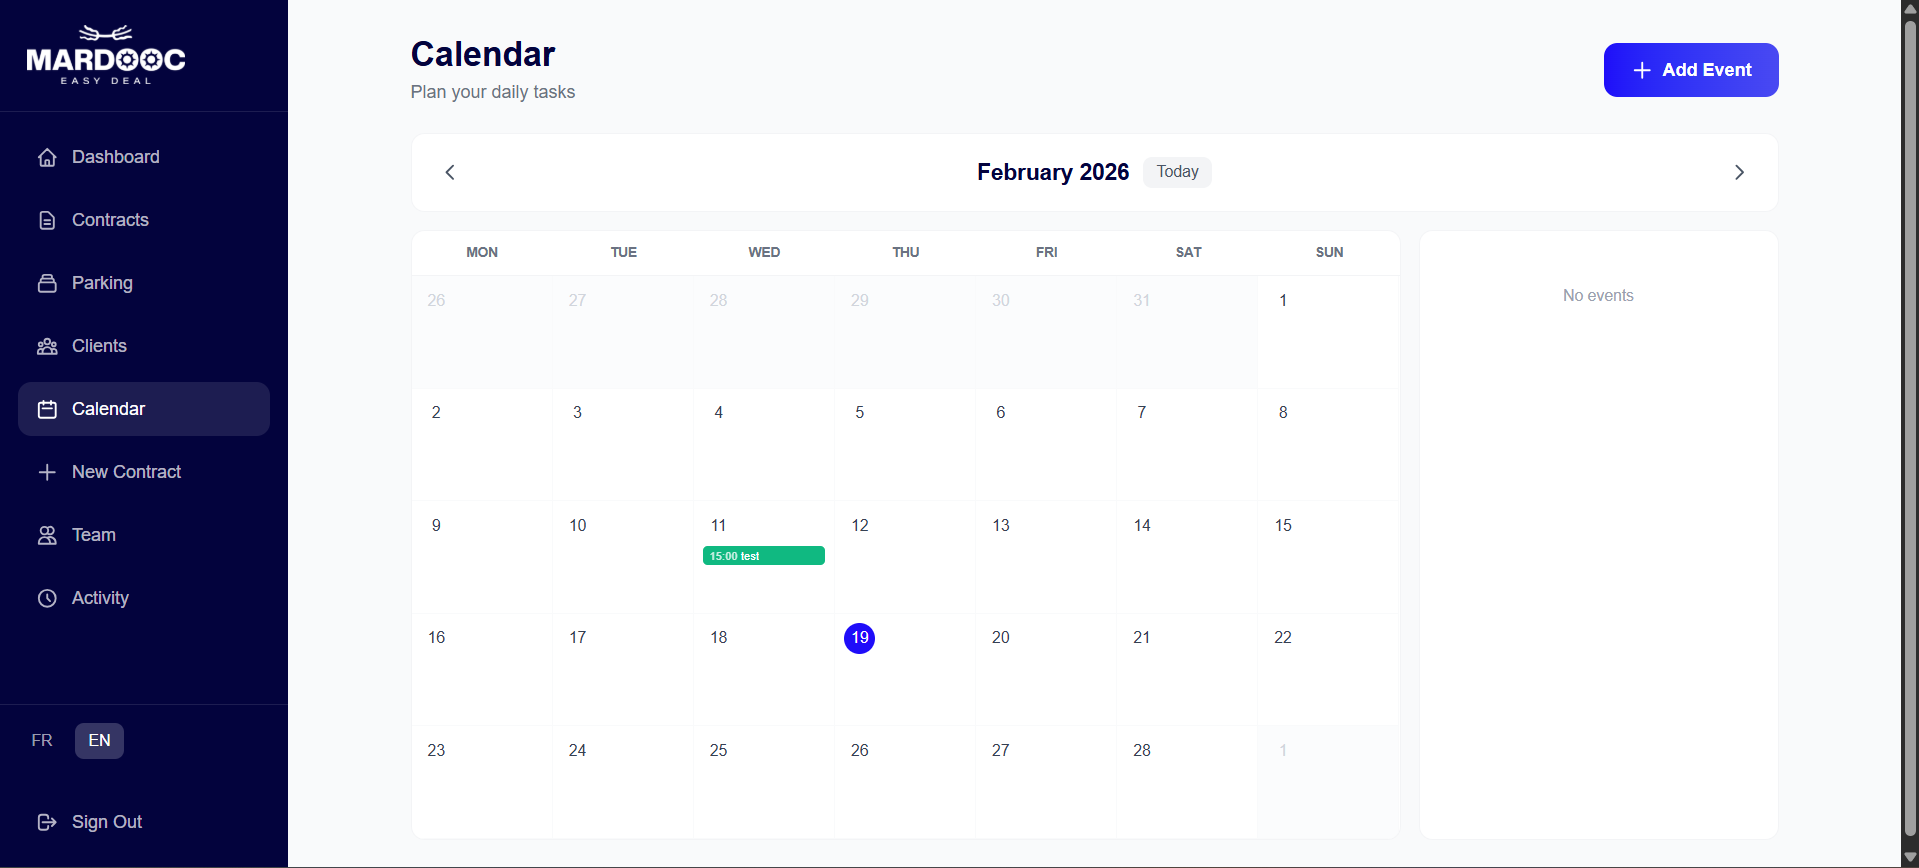1919x868 pixels.
Task: Select day 28 in last week row
Action: (x=1187, y=783)
